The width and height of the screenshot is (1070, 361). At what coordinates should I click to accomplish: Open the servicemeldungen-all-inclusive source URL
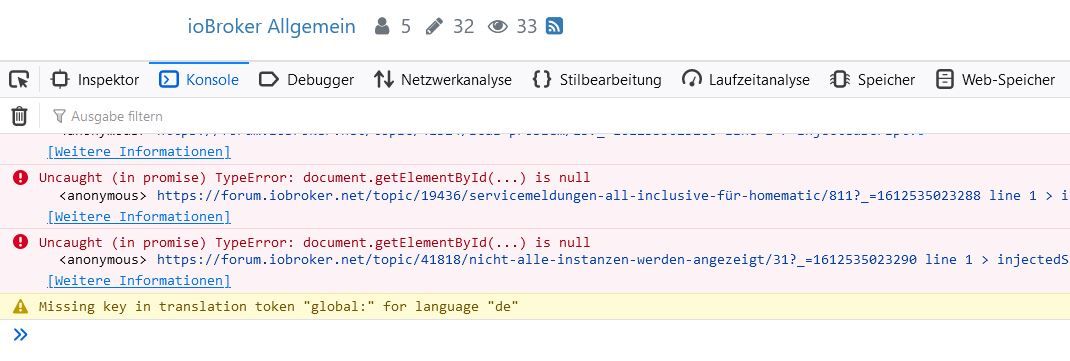[x=568, y=196]
